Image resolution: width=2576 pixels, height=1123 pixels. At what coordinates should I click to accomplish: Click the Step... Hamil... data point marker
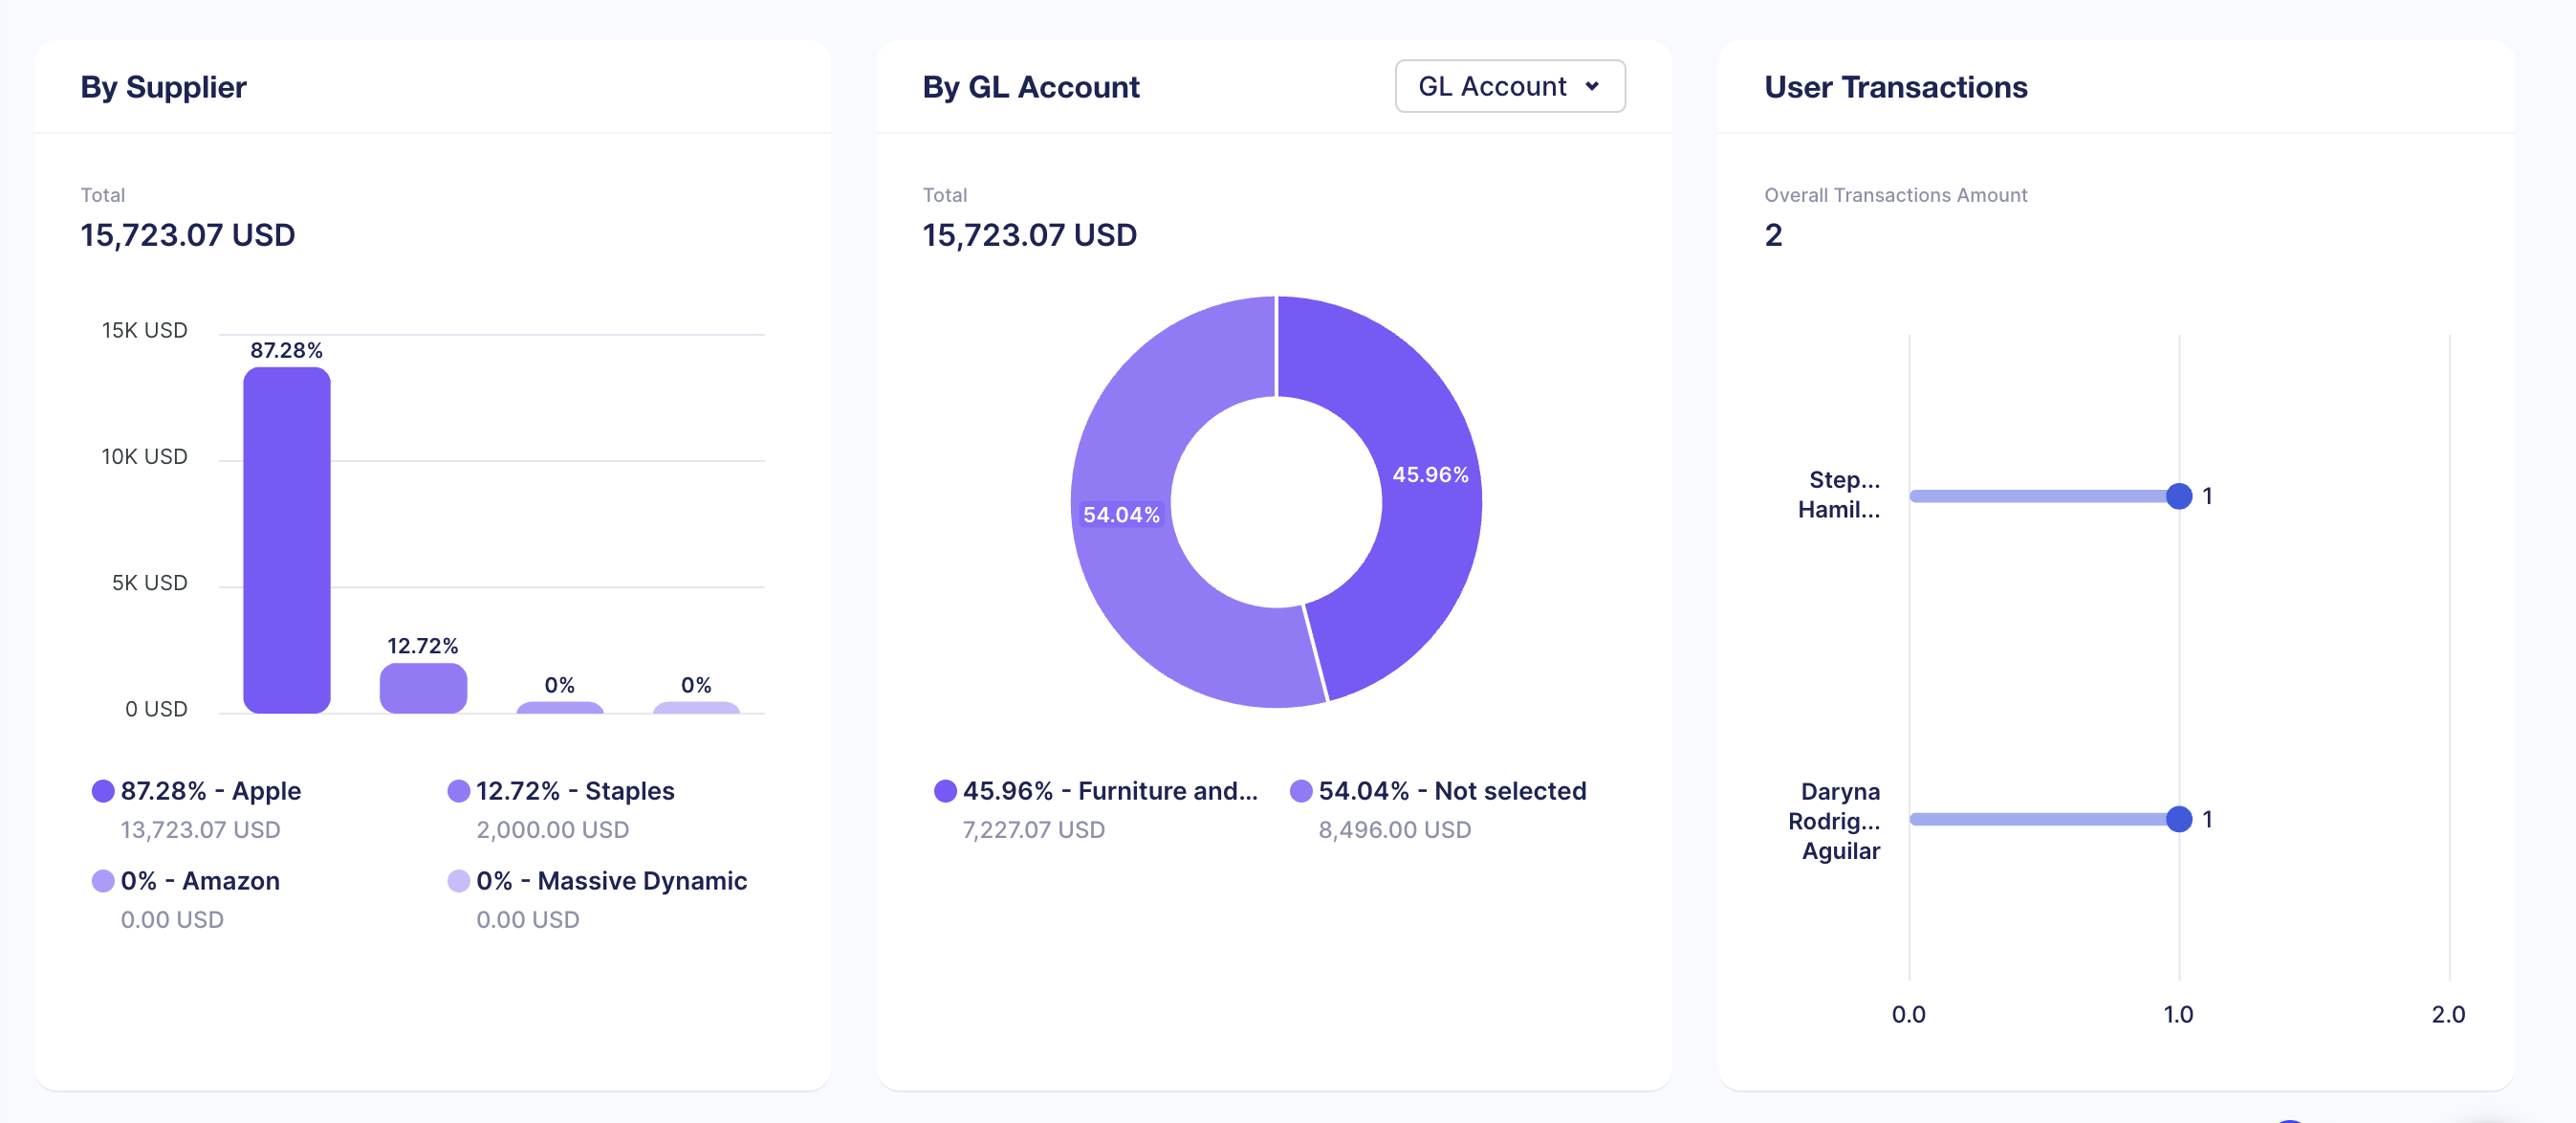[2179, 496]
